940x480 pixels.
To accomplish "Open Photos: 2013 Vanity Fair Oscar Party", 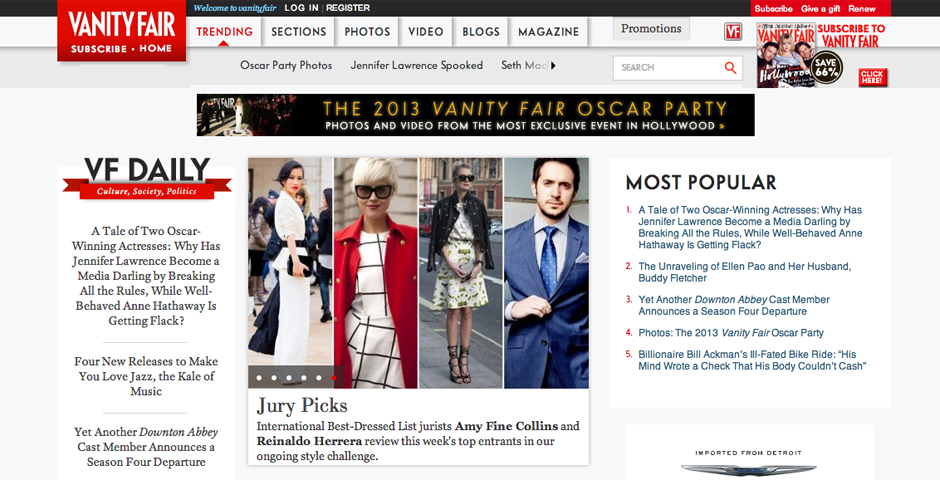I will [731, 333].
